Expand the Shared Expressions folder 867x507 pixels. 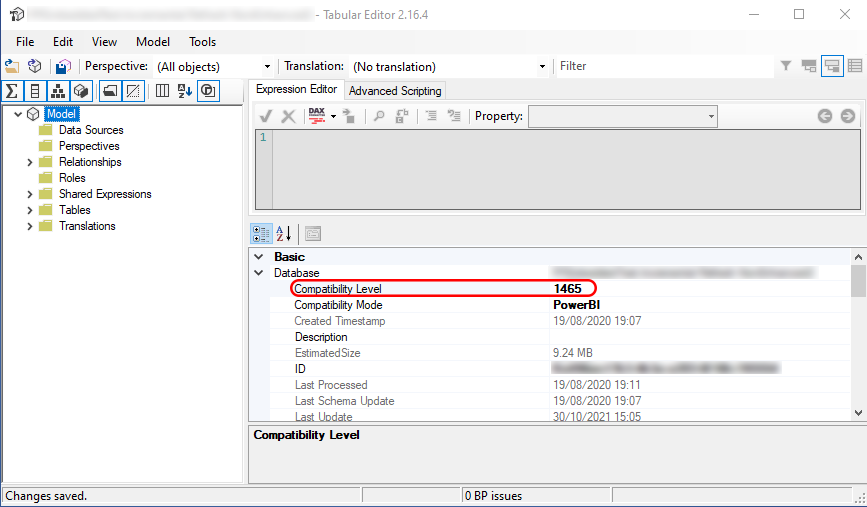pyautogui.click(x=30, y=195)
